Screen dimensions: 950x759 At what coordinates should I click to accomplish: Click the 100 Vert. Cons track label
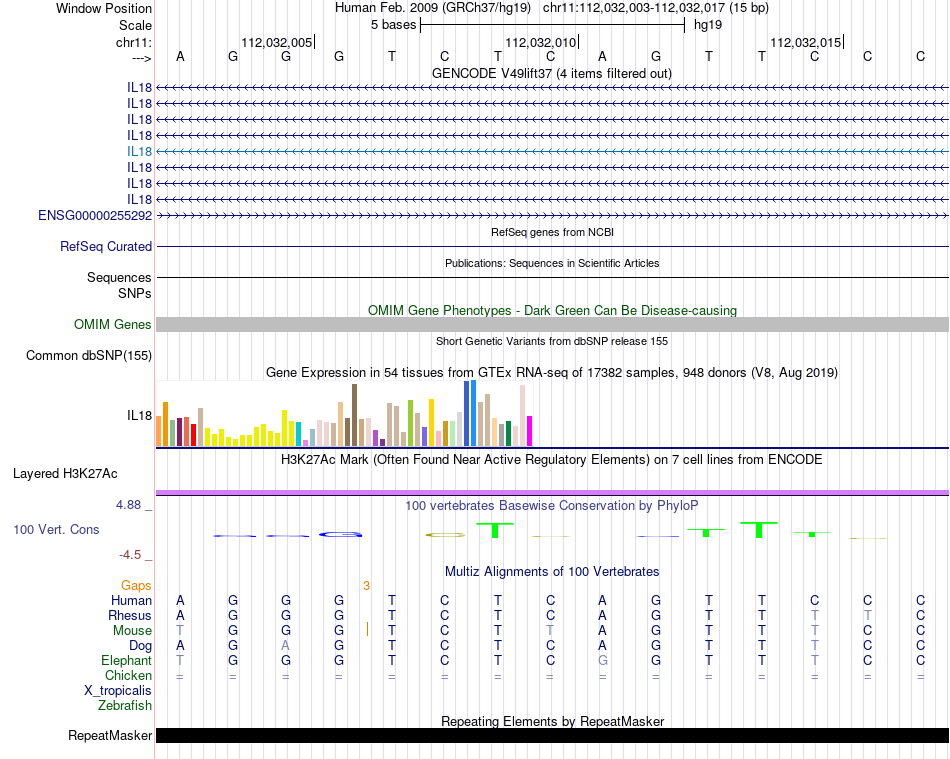56,529
